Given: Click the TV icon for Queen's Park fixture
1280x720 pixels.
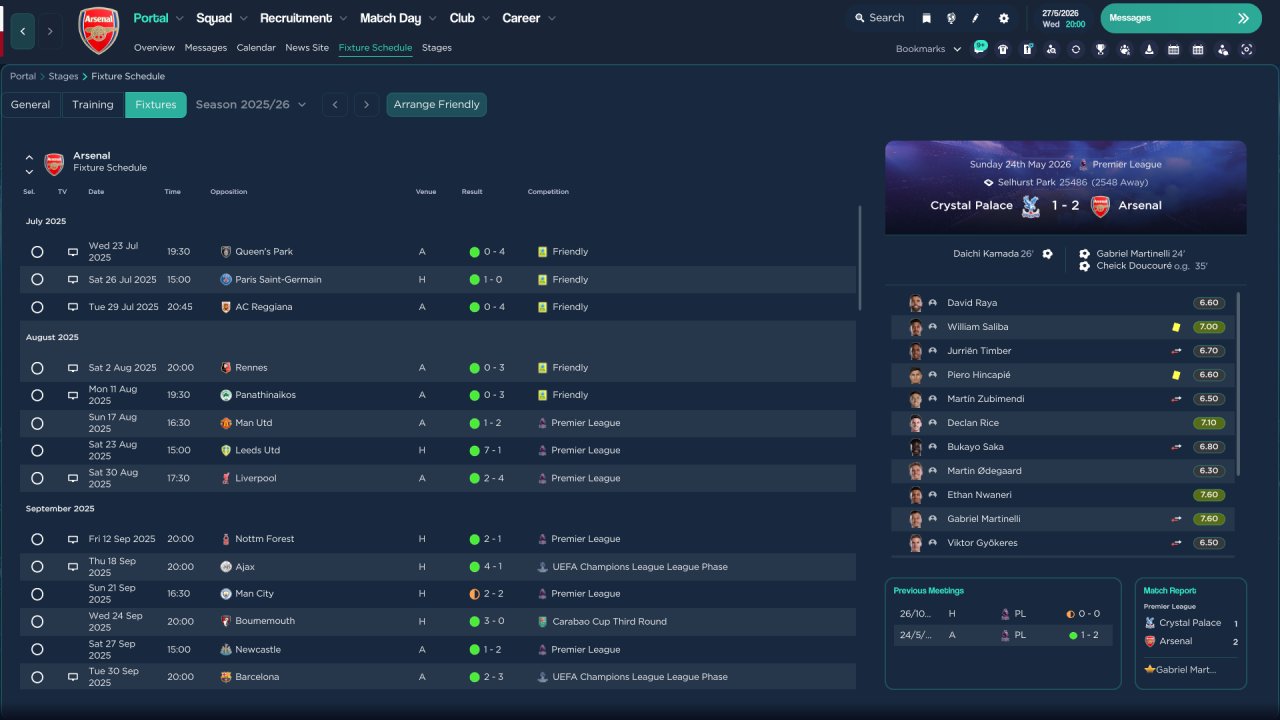Looking at the screenshot, I should click(x=73, y=252).
